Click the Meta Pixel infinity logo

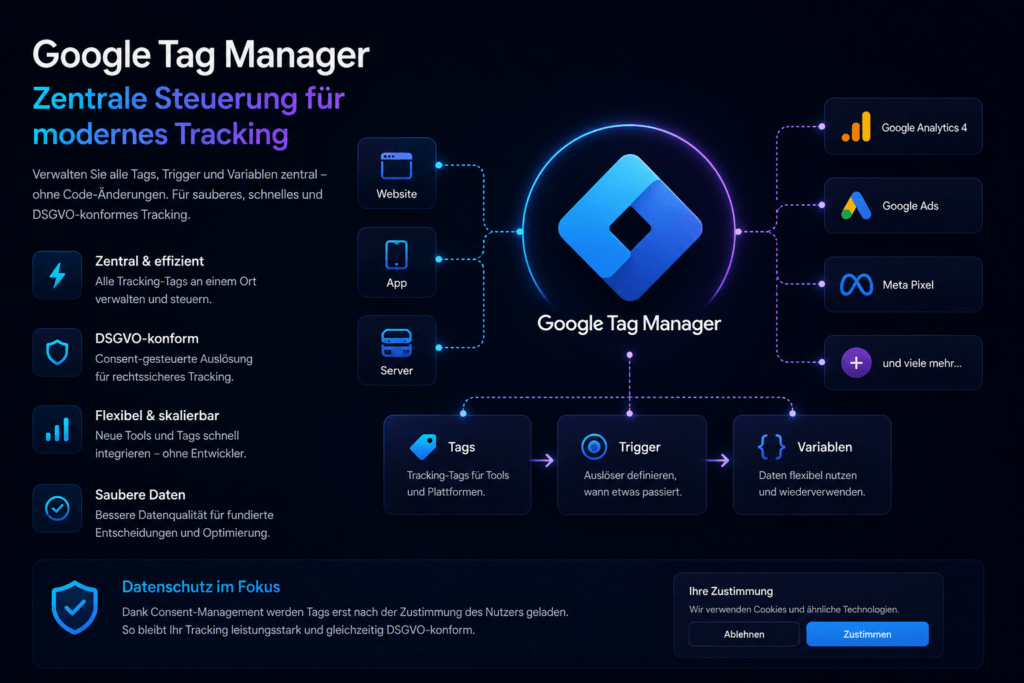[x=856, y=285]
